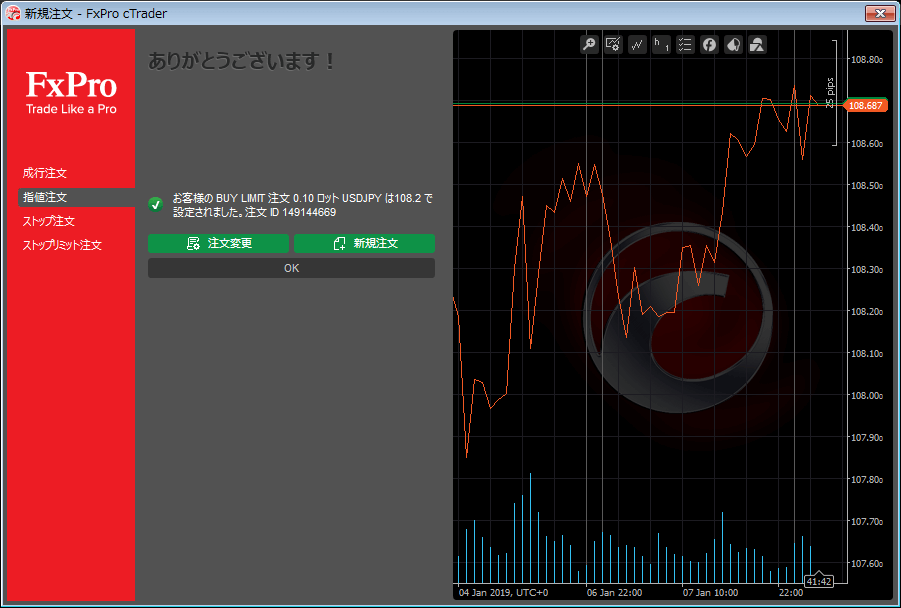Open the cBots/objects leaf-shaped chart icon
901x608 pixels.
click(x=733, y=44)
